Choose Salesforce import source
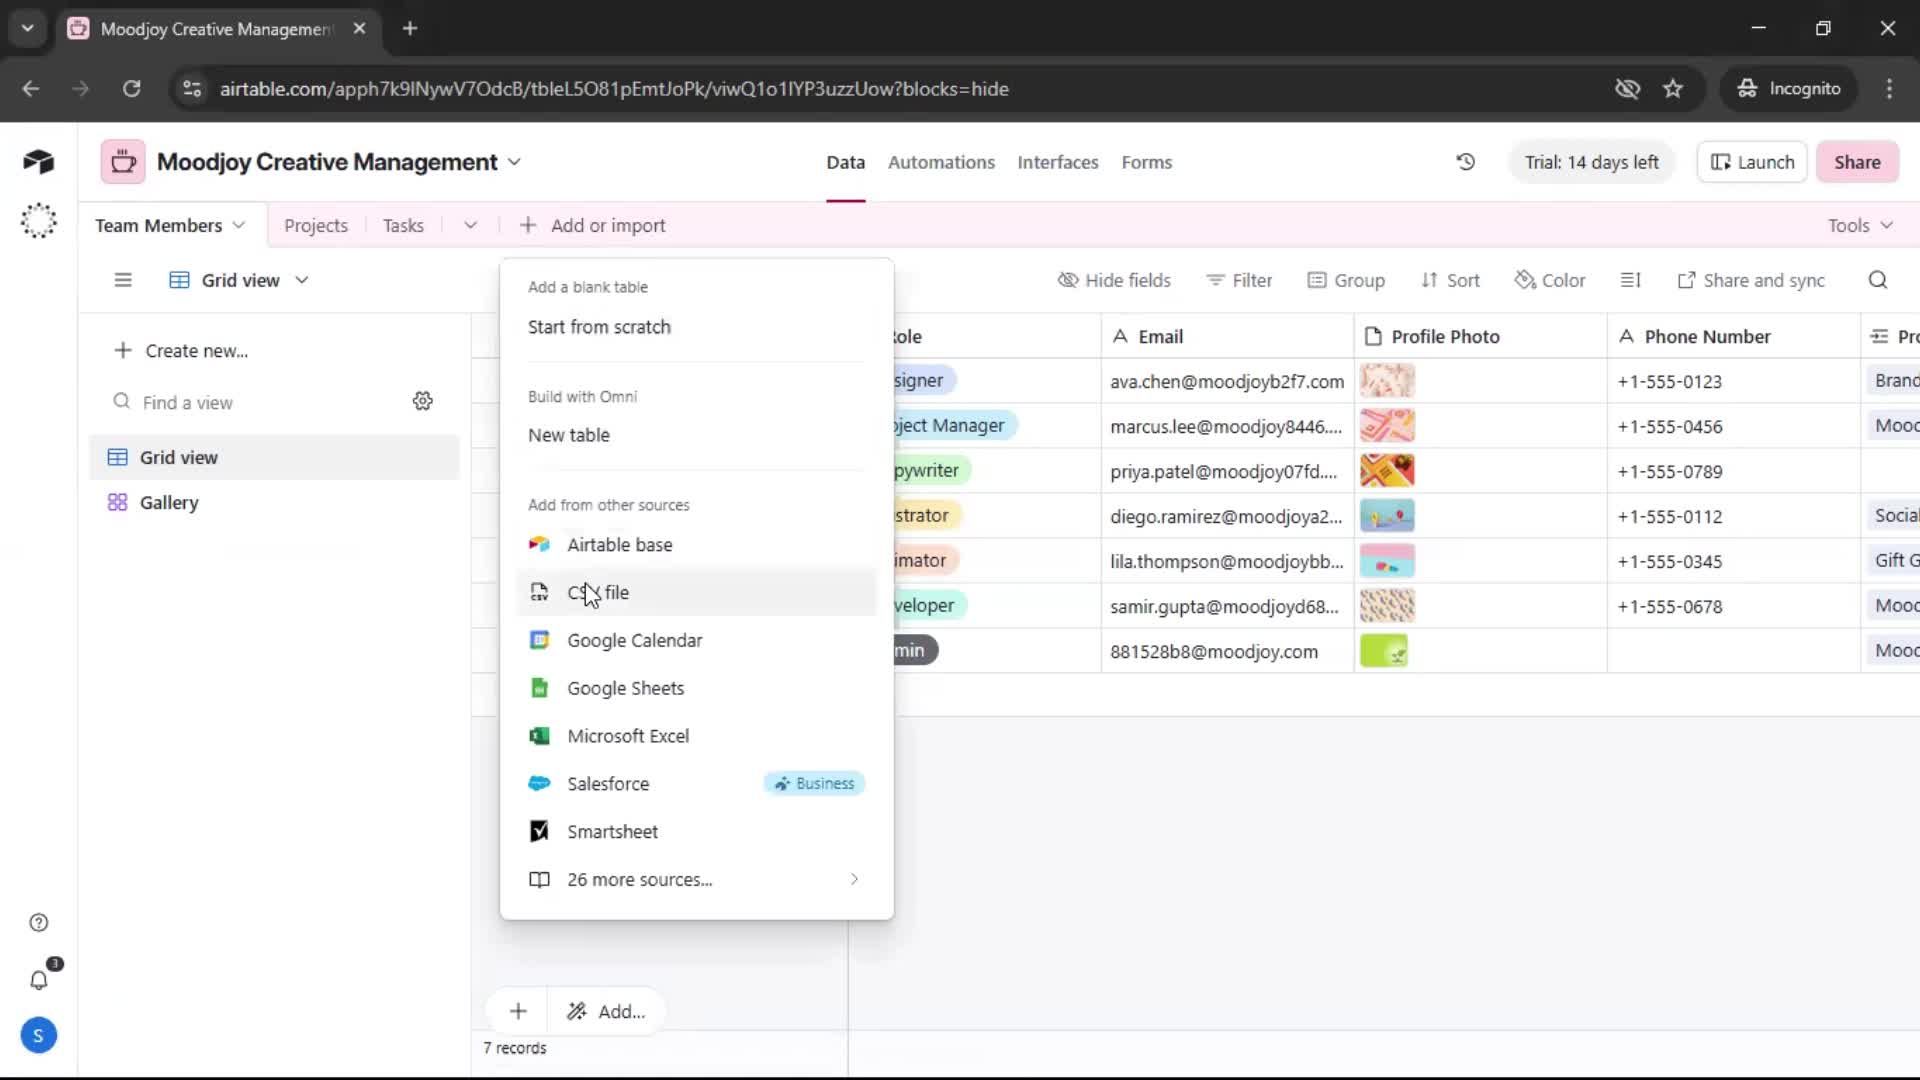Screen dimensions: 1920x1080 [697, 784]
